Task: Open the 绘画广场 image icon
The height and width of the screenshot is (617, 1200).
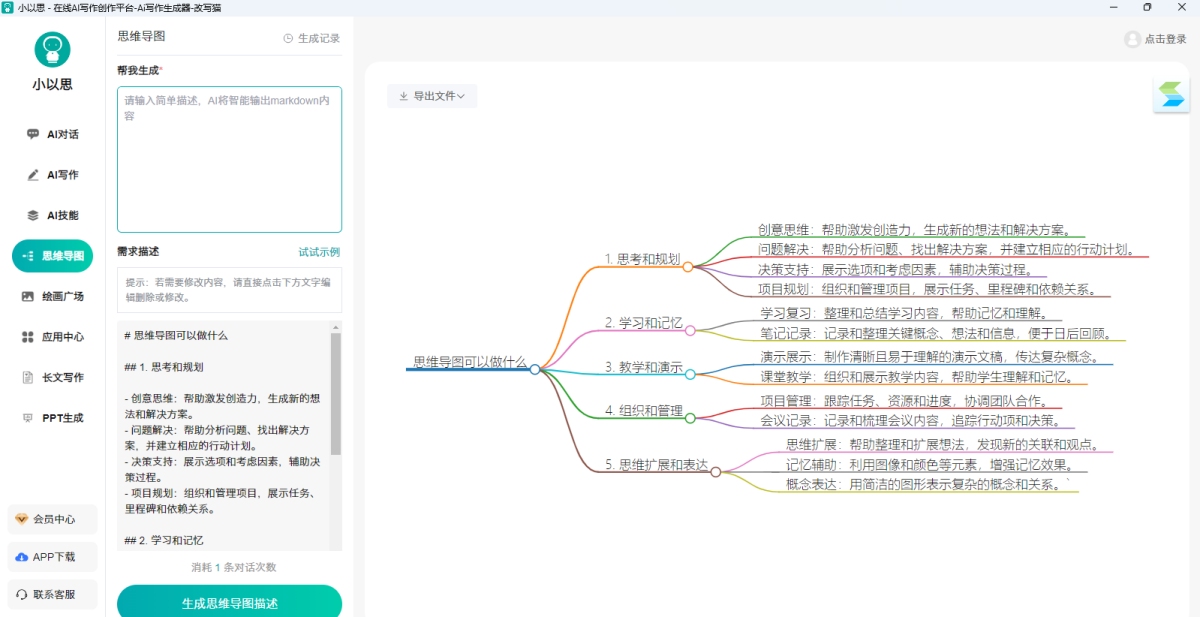Action: 28,297
